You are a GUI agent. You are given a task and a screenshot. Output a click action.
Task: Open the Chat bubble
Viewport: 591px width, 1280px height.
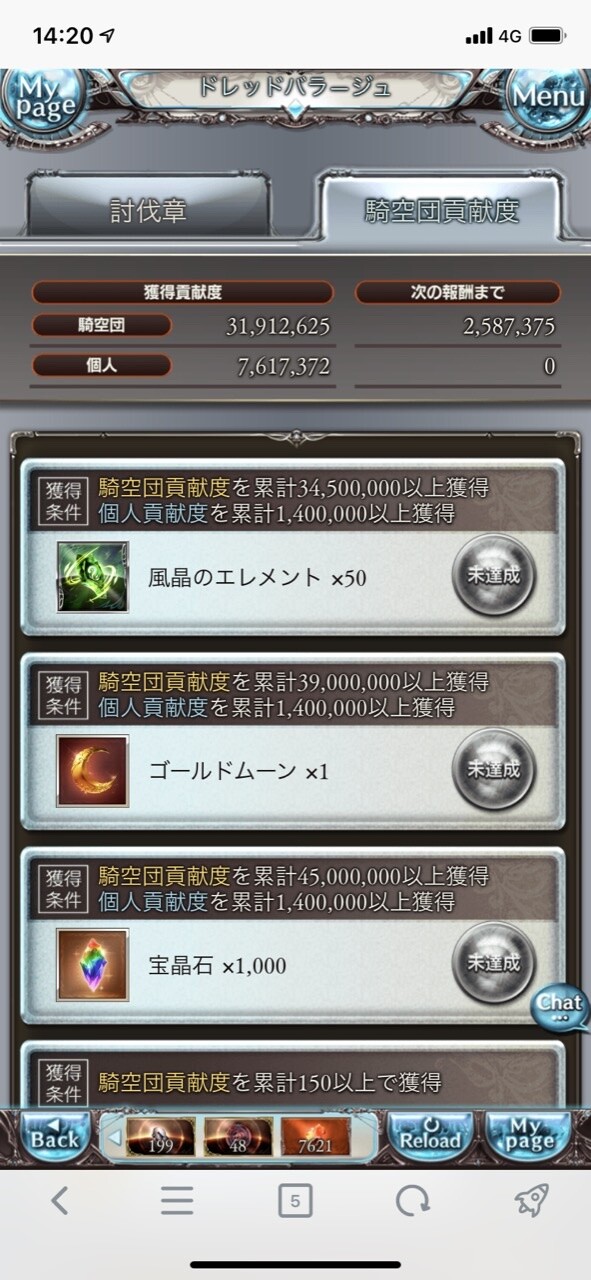click(x=560, y=1006)
